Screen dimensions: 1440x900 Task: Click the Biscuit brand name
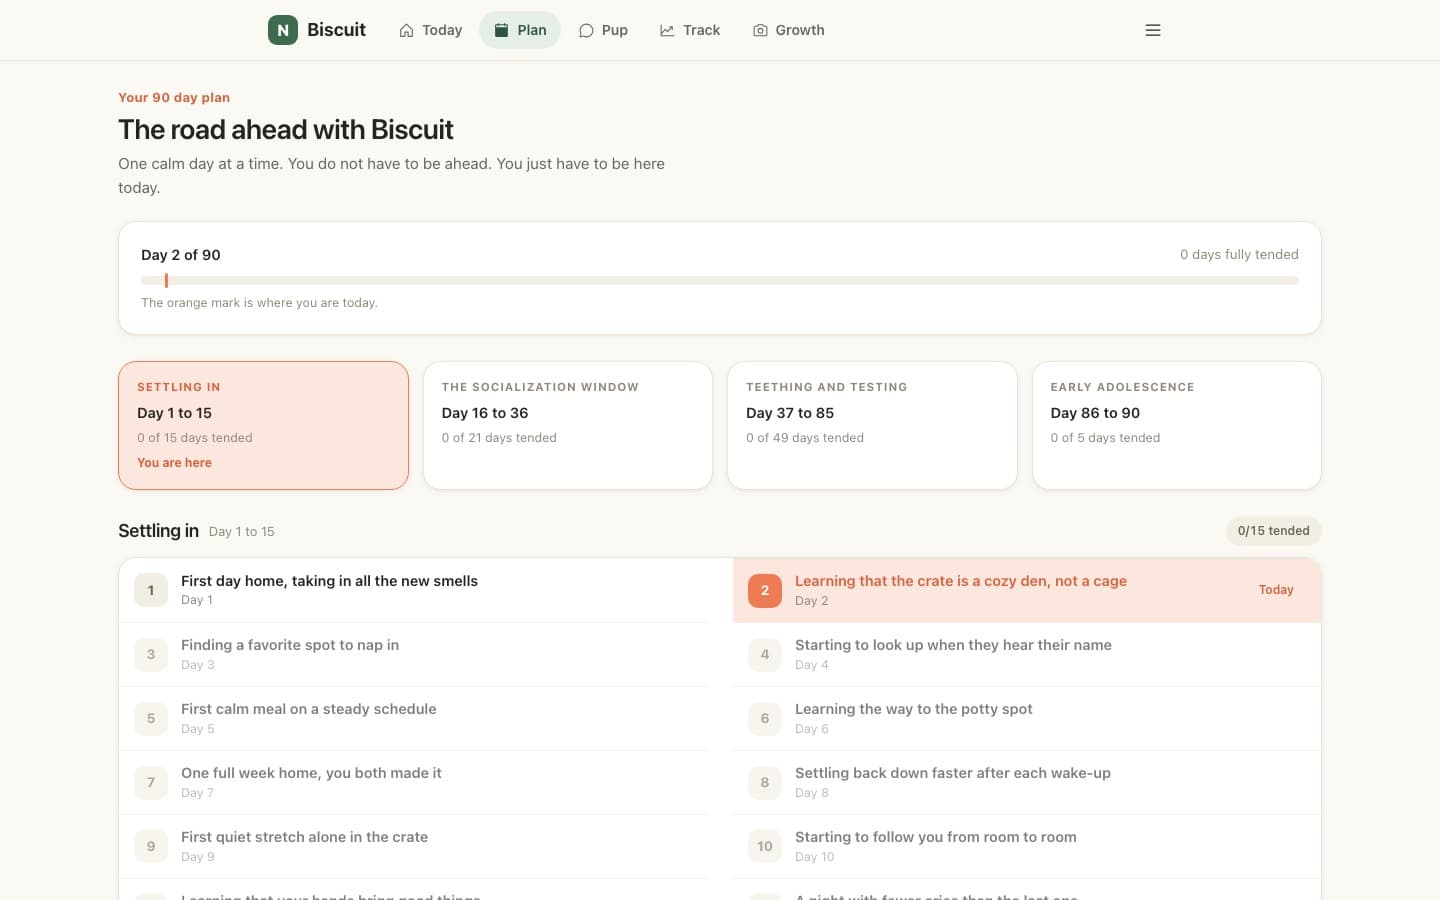coord(336,30)
